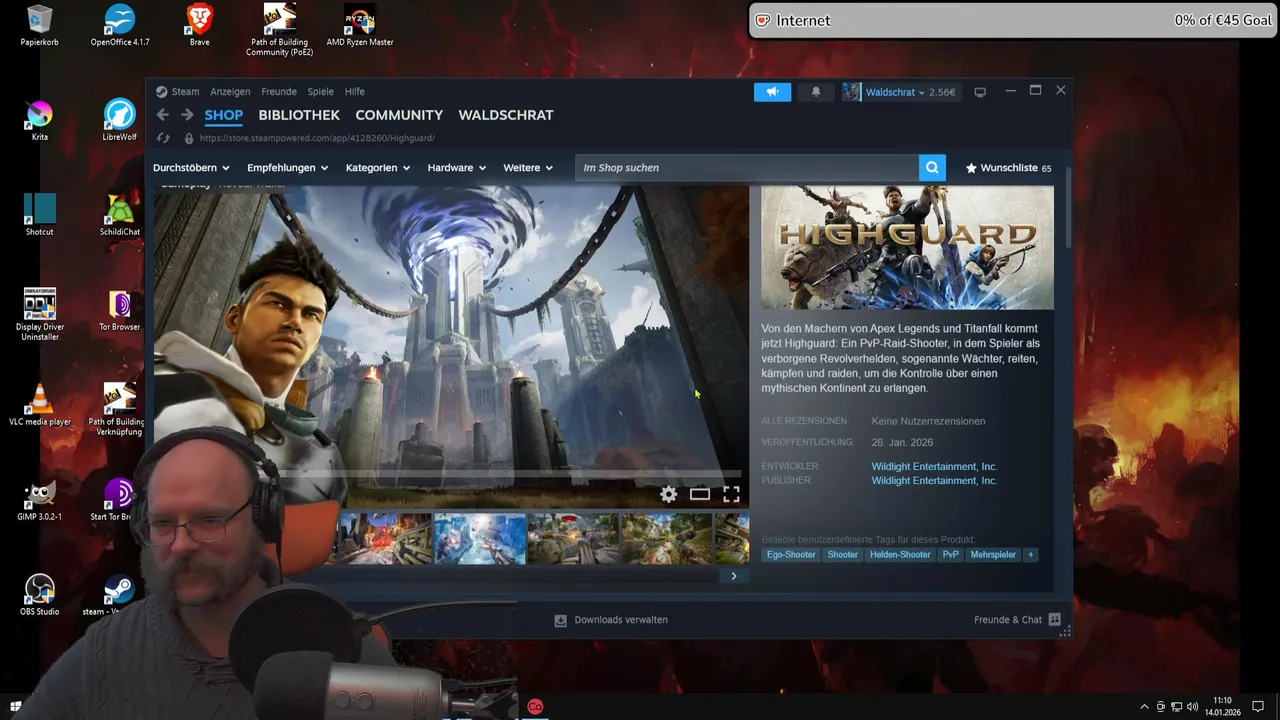This screenshot has width=1280, height=720.
Task: Open developer link Wildlight Entertainment, Inc.
Action: click(x=934, y=467)
